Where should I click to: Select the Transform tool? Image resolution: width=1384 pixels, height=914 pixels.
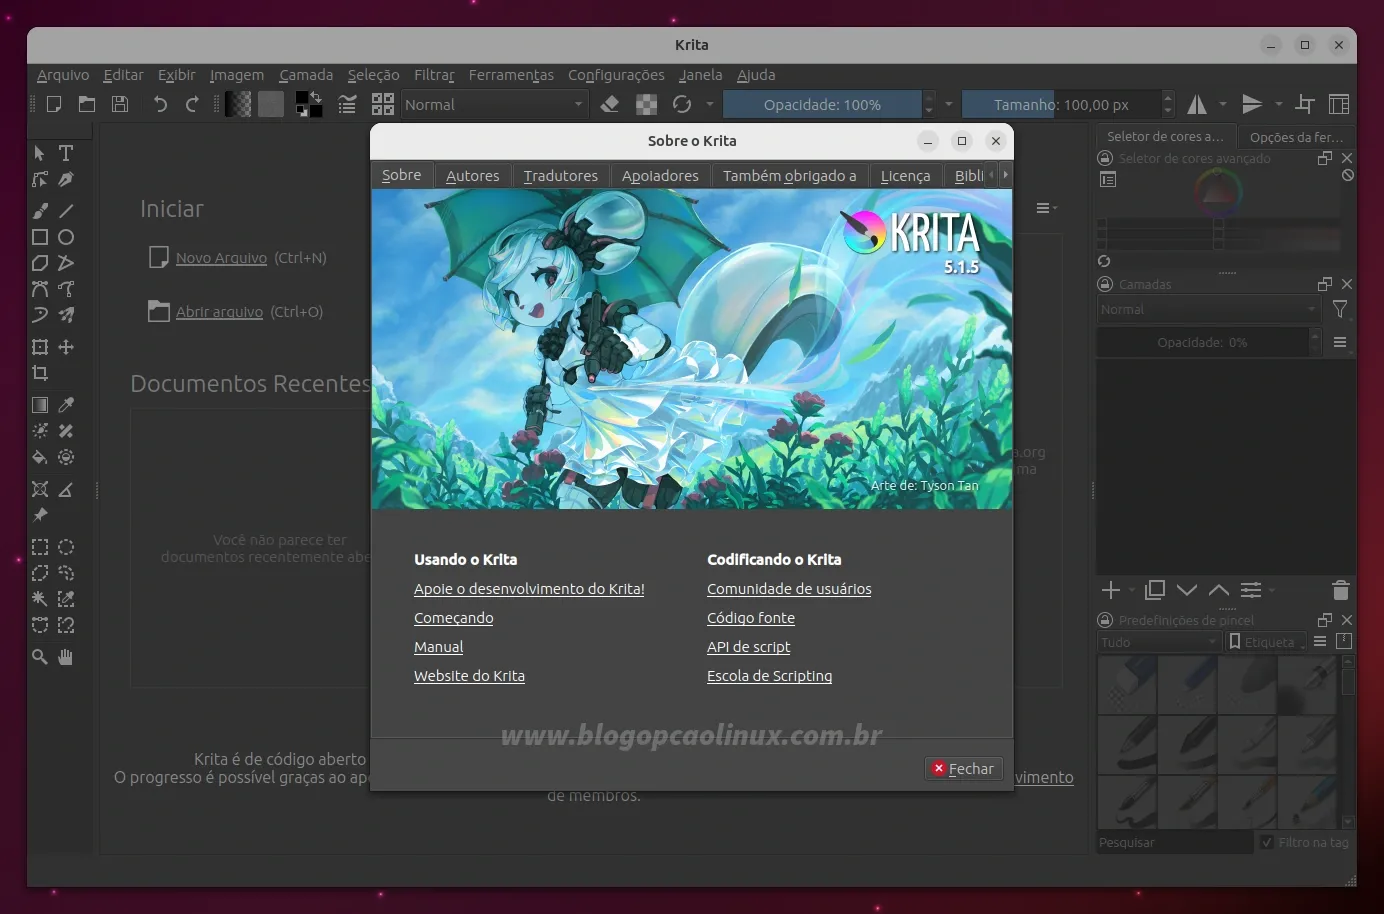40,347
